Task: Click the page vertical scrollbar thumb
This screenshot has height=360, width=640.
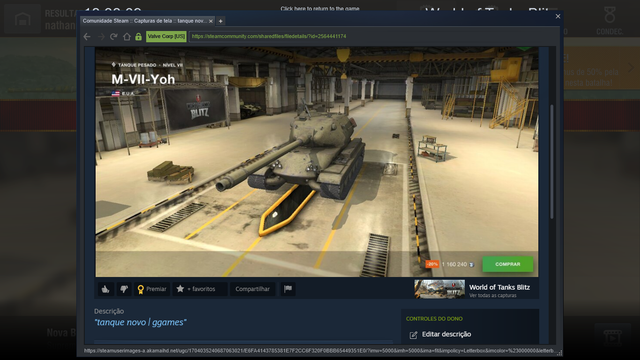Action: coord(552,162)
